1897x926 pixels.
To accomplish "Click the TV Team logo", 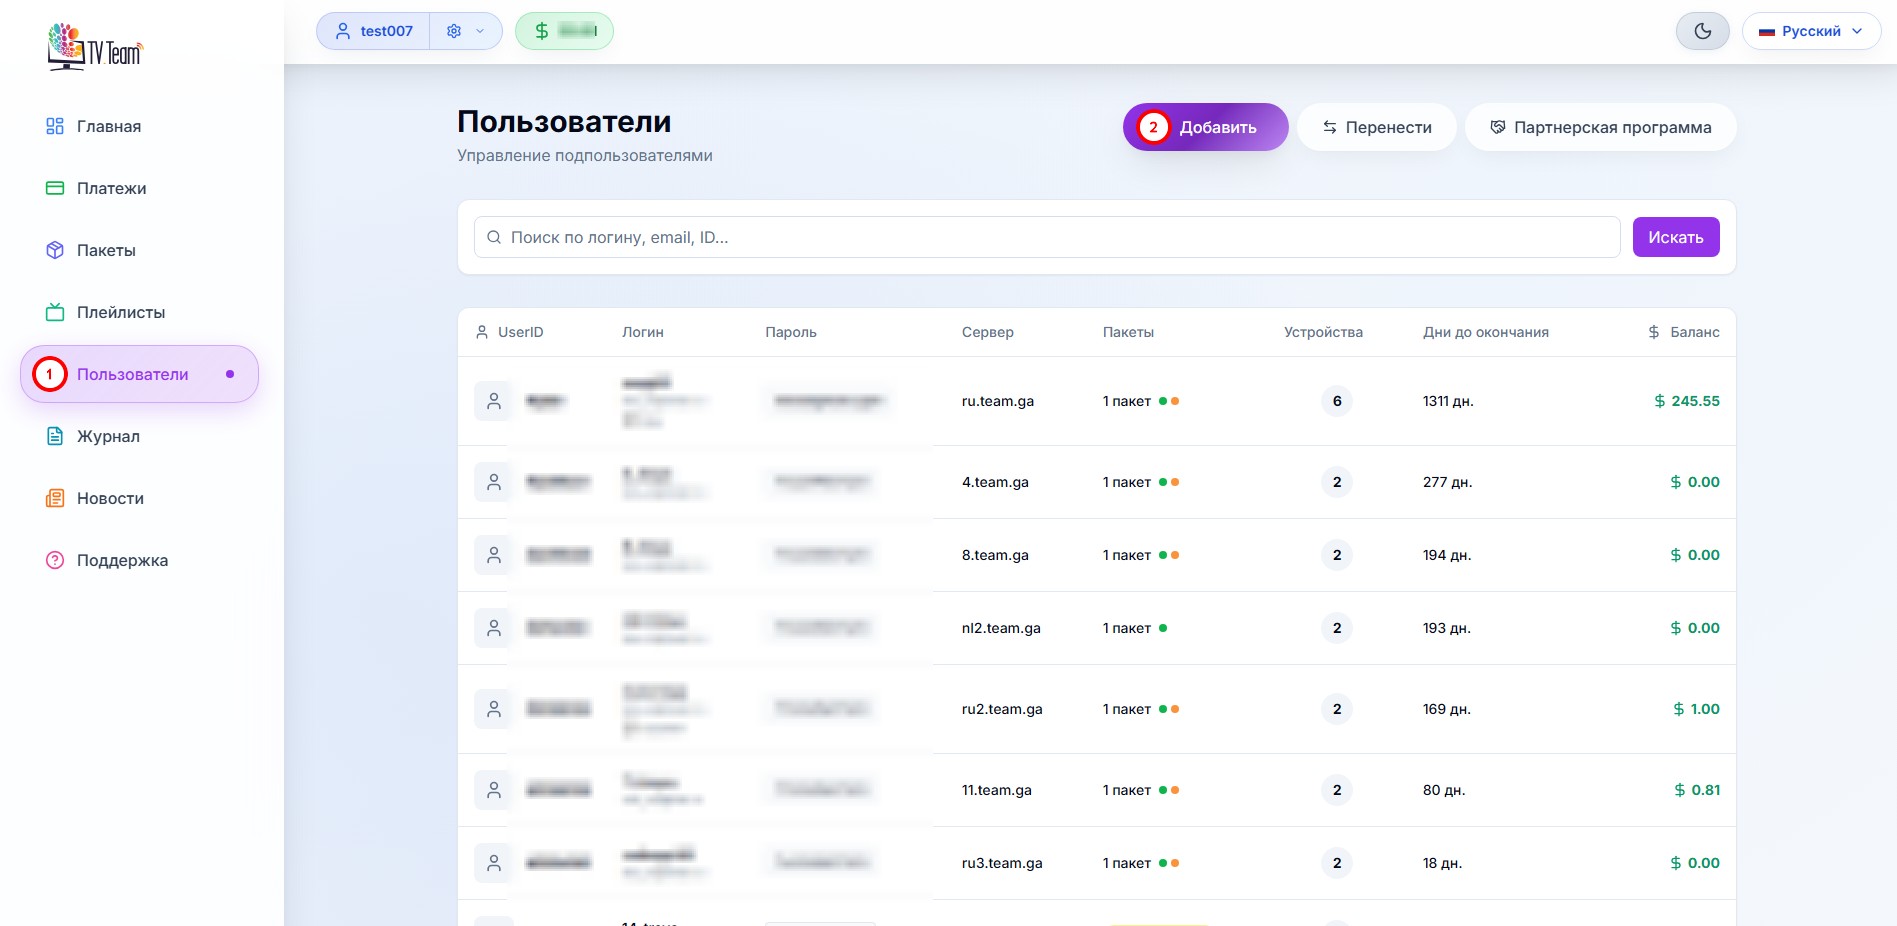I will tap(95, 46).
